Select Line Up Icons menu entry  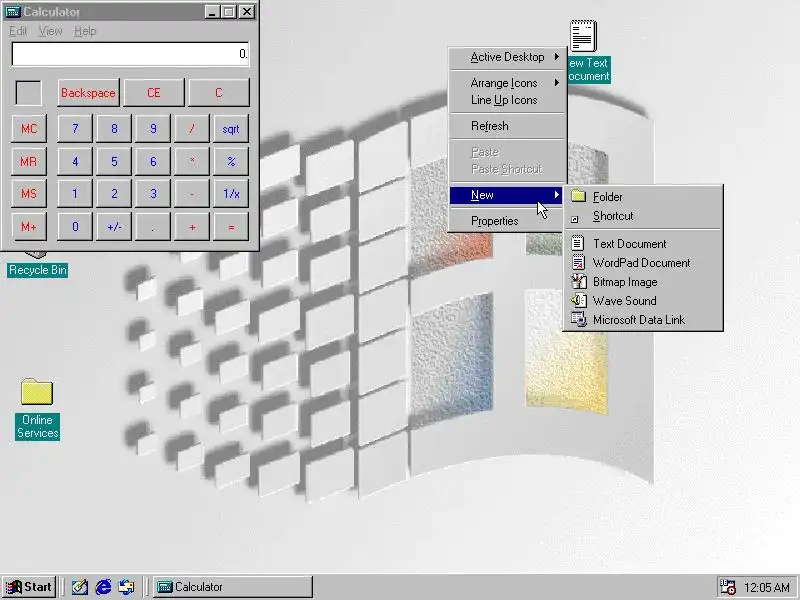[x=508, y=100]
